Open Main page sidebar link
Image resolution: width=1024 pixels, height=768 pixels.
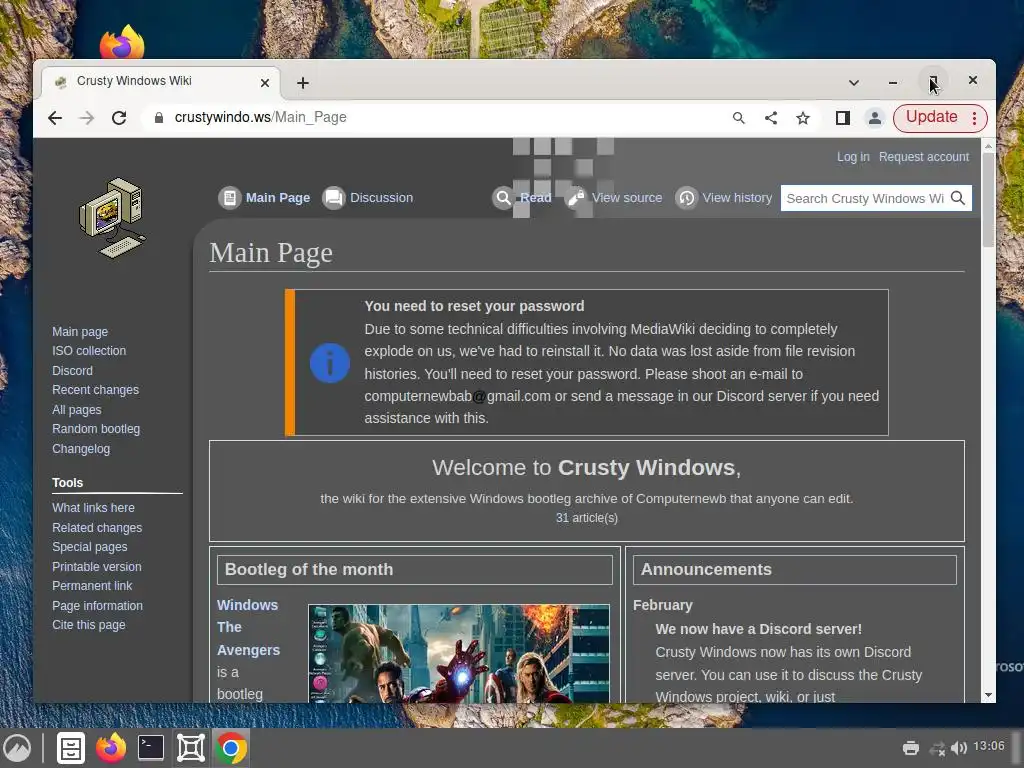pyautogui.click(x=80, y=332)
